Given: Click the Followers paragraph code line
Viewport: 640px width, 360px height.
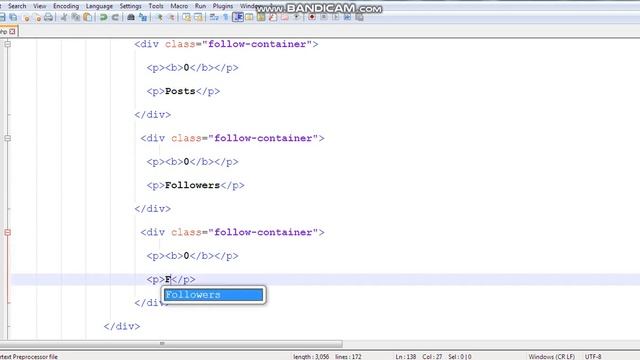Looking at the screenshot, I should (196, 185).
